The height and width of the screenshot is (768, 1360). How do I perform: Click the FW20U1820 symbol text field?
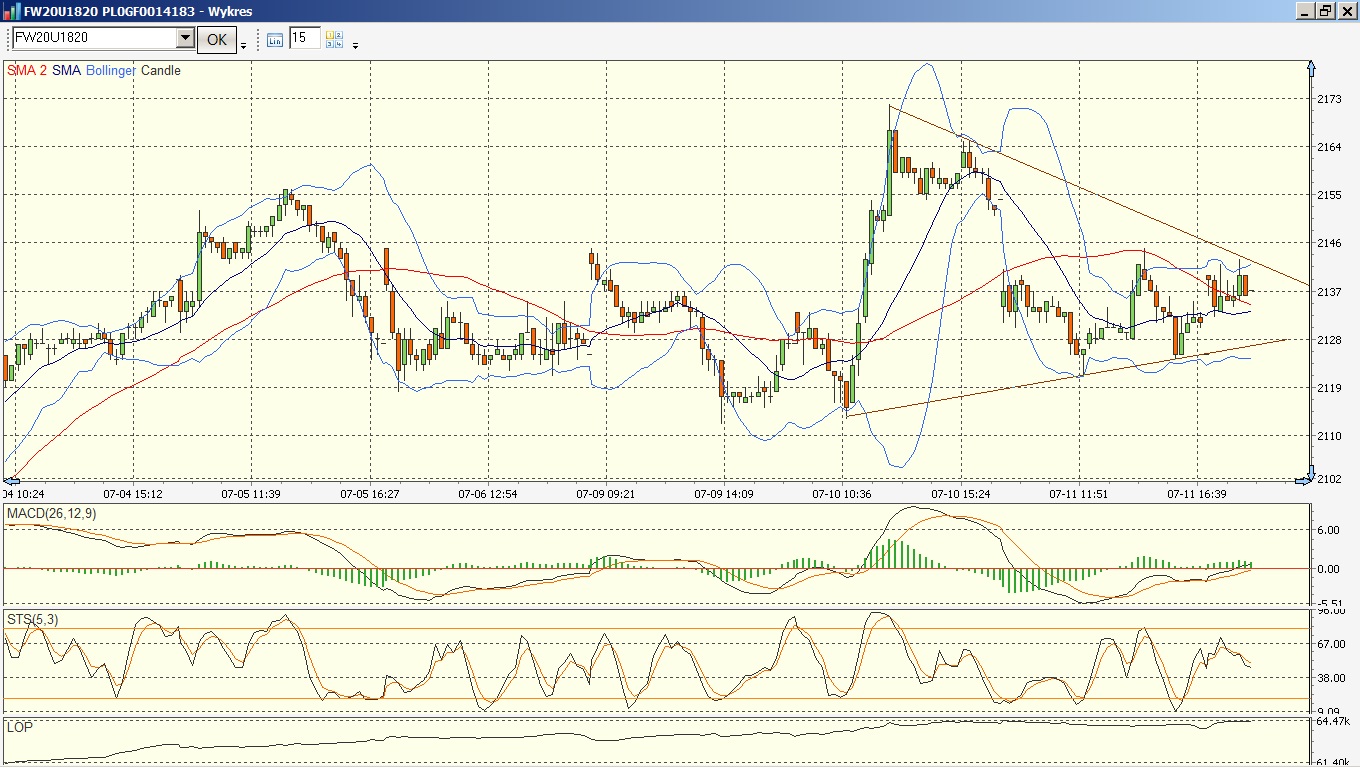pos(93,38)
